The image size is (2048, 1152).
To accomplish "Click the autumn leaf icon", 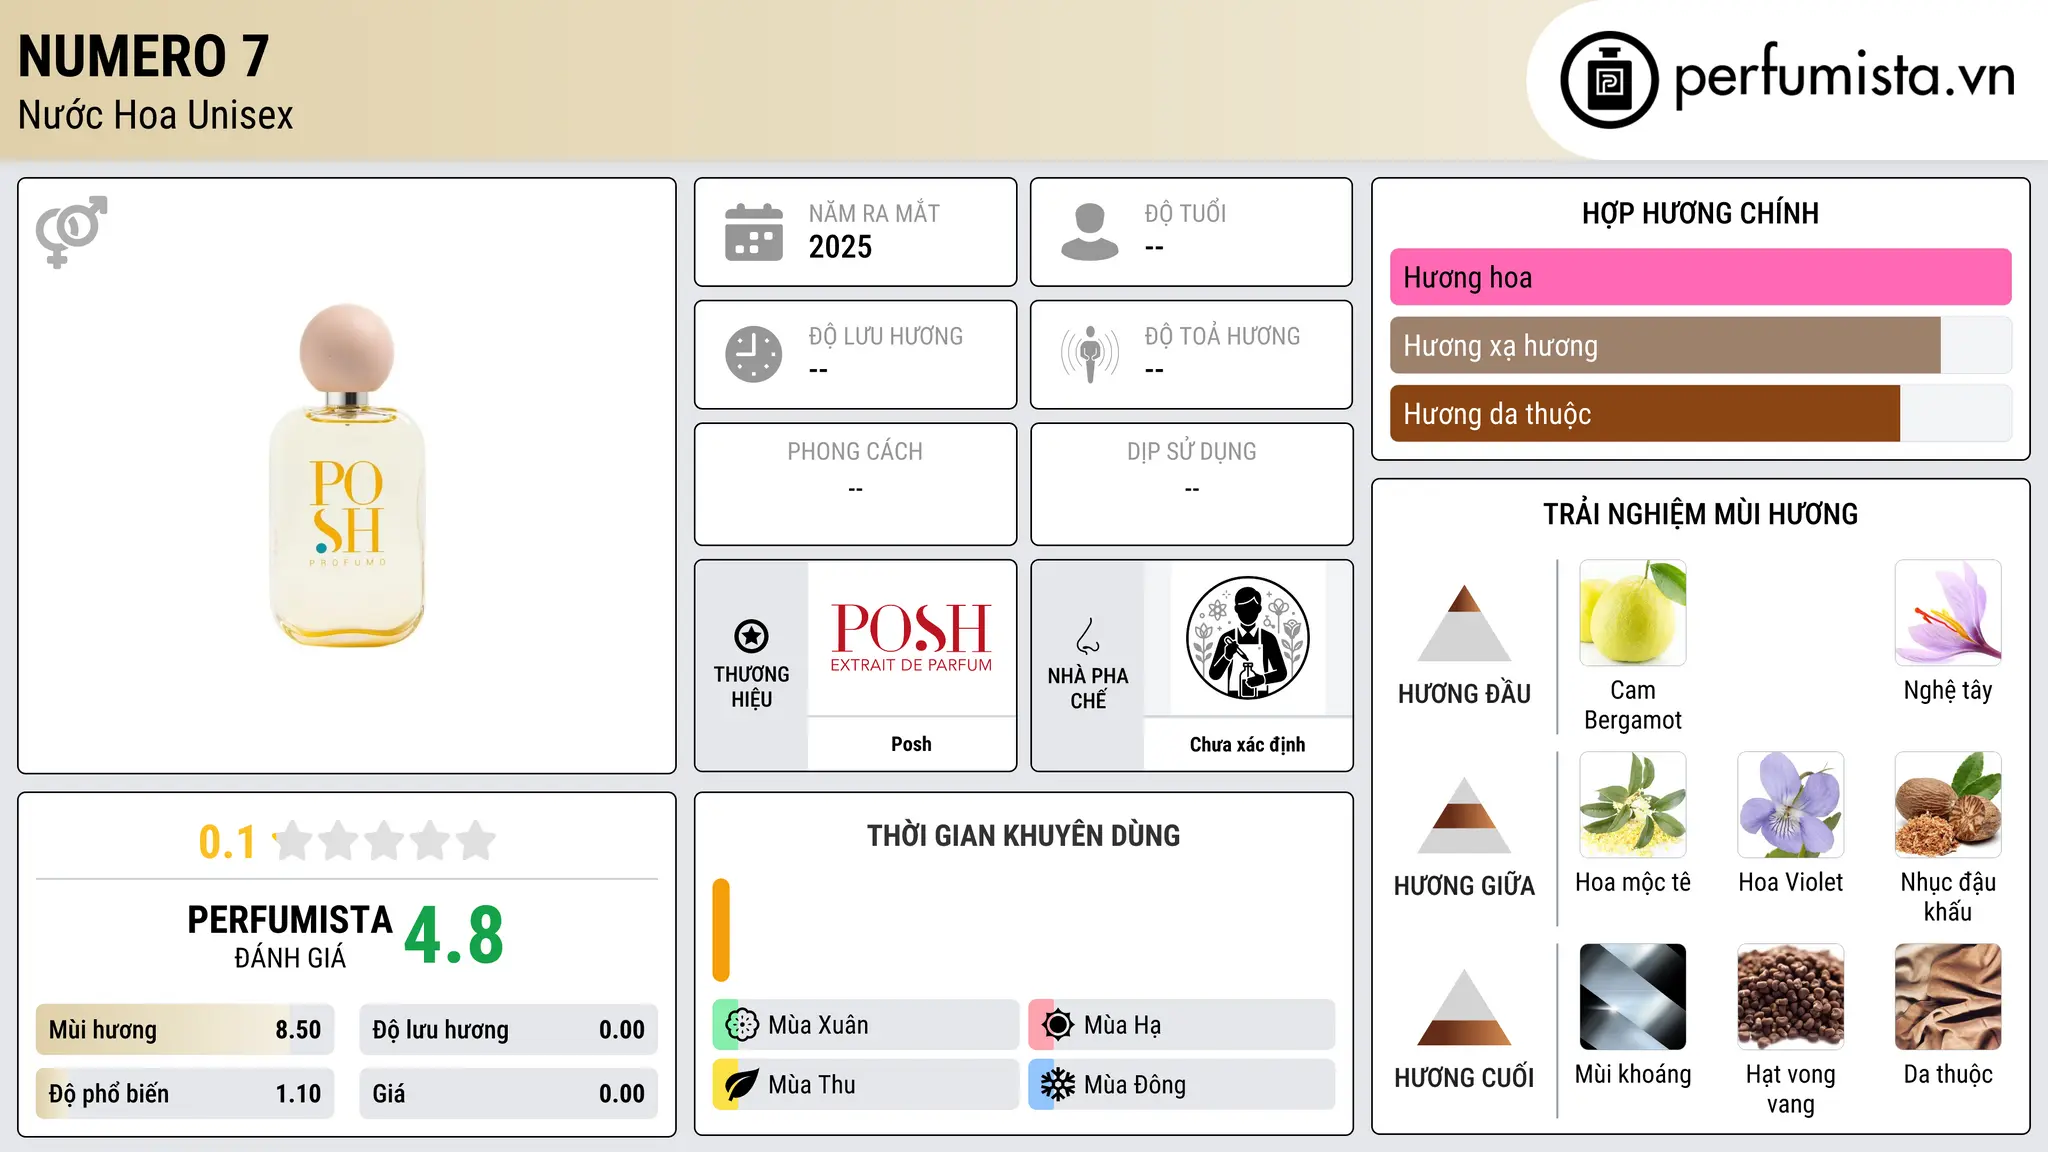I will [x=742, y=1085].
